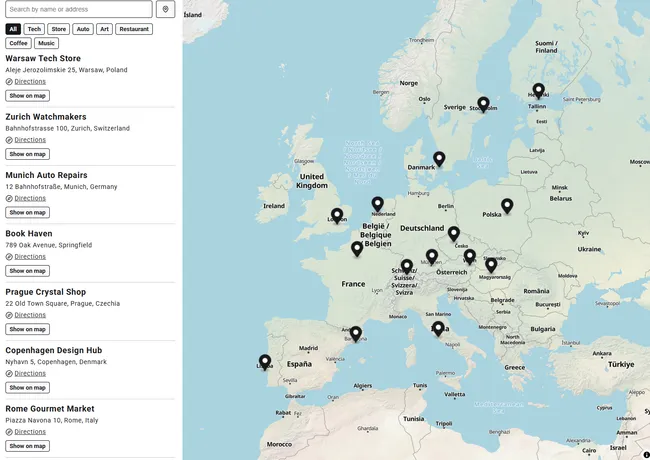Click the Prague Crystal Shop heading
This screenshot has width=650, height=460.
46,292
